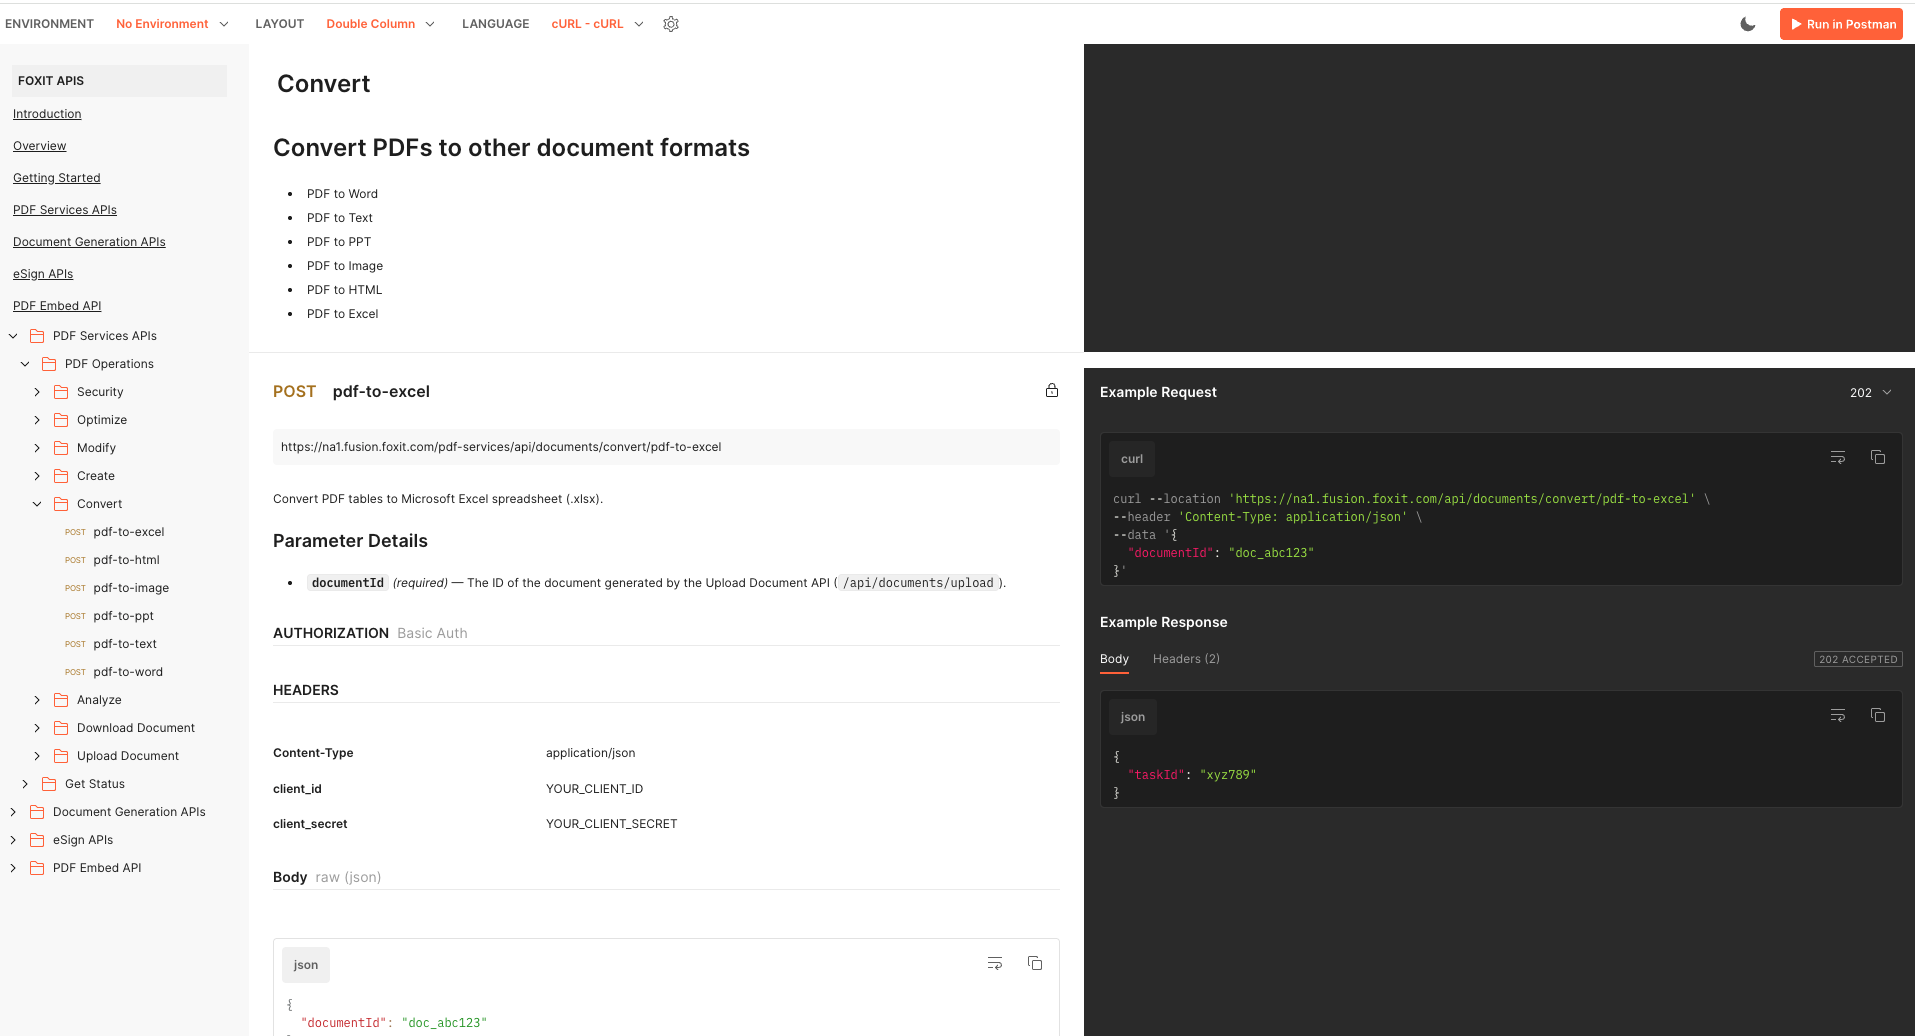Click the pdf-to-excel endpoint URL field
The width and height of the screenshot is (1915, 1036).
coord(666,447)
